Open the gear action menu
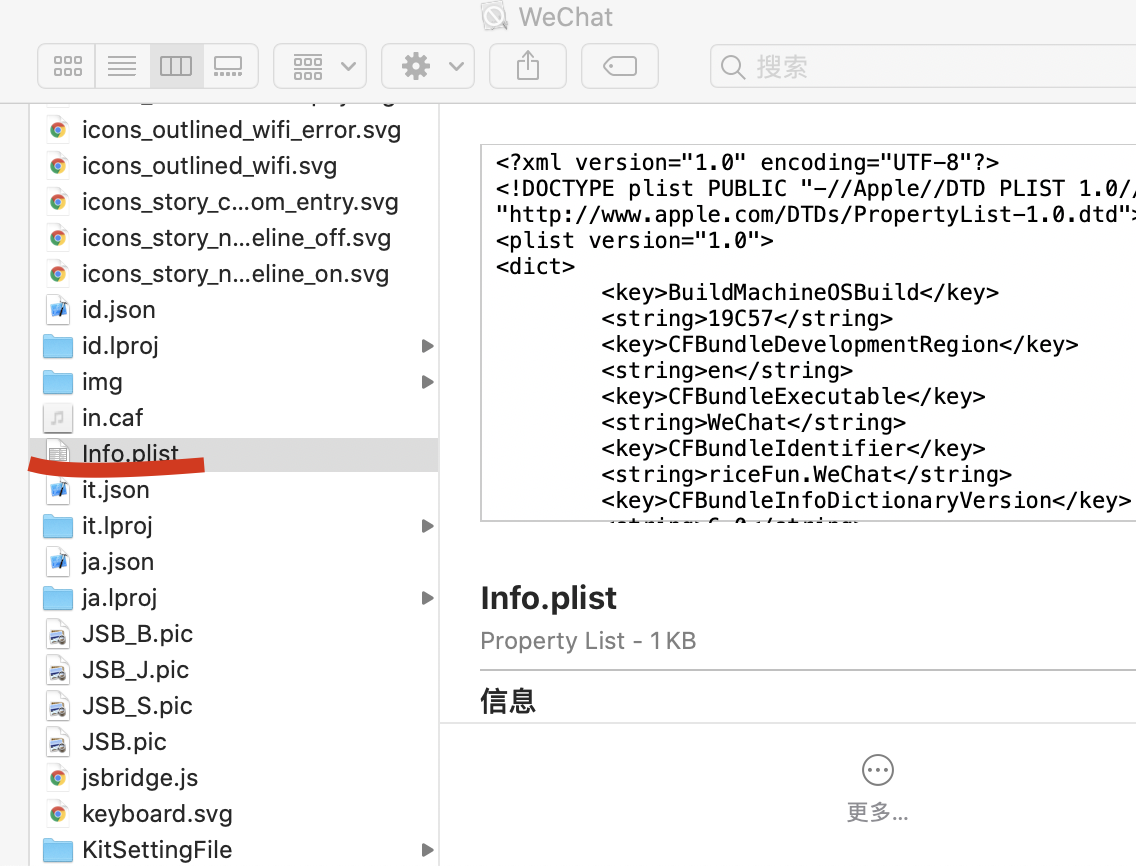Image resolution: width=1136 pixels, height=866 pixels. coord(427,66)
